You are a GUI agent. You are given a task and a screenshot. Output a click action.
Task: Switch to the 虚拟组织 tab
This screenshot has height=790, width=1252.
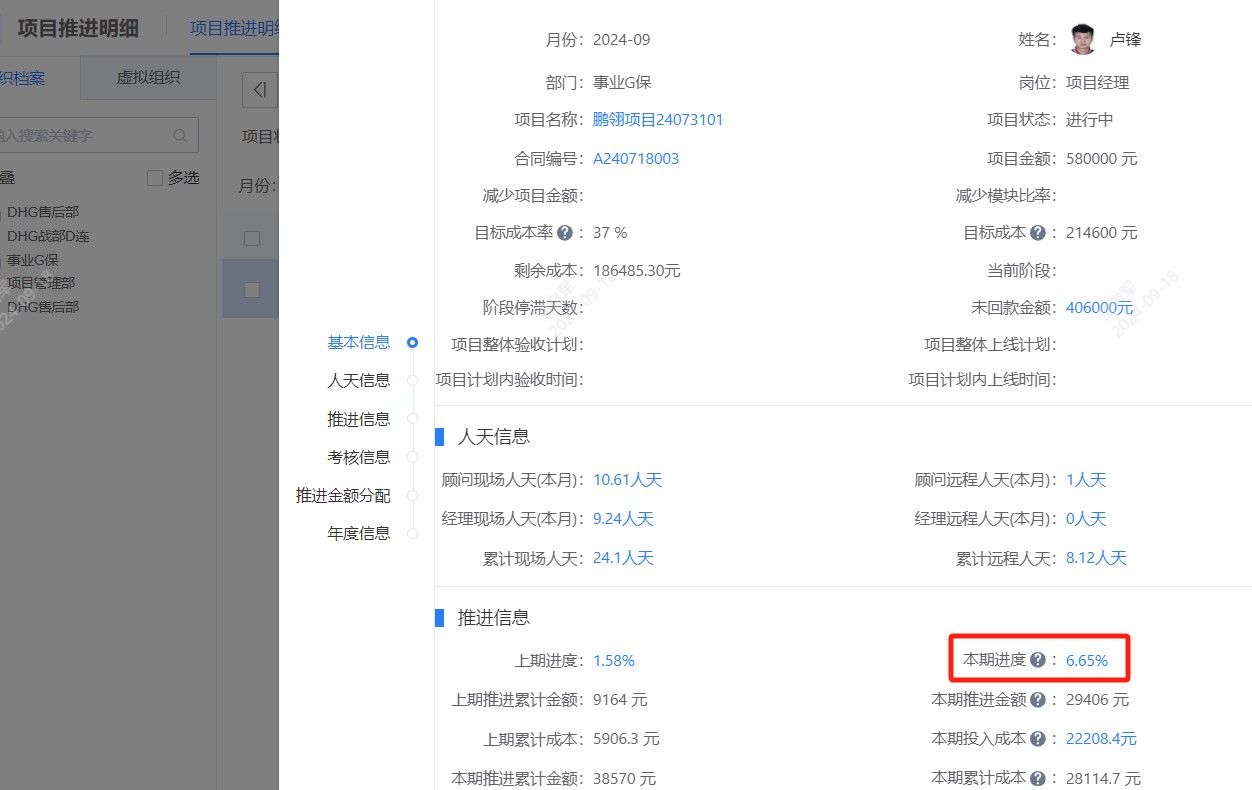[147, 76]
